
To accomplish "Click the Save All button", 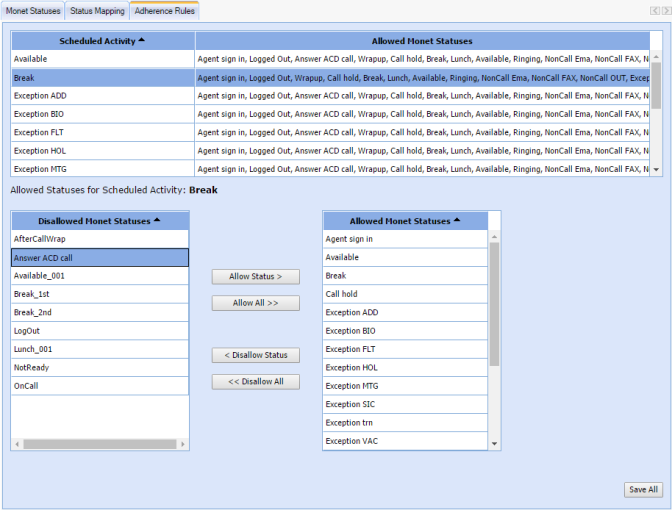I will [642, 489].
